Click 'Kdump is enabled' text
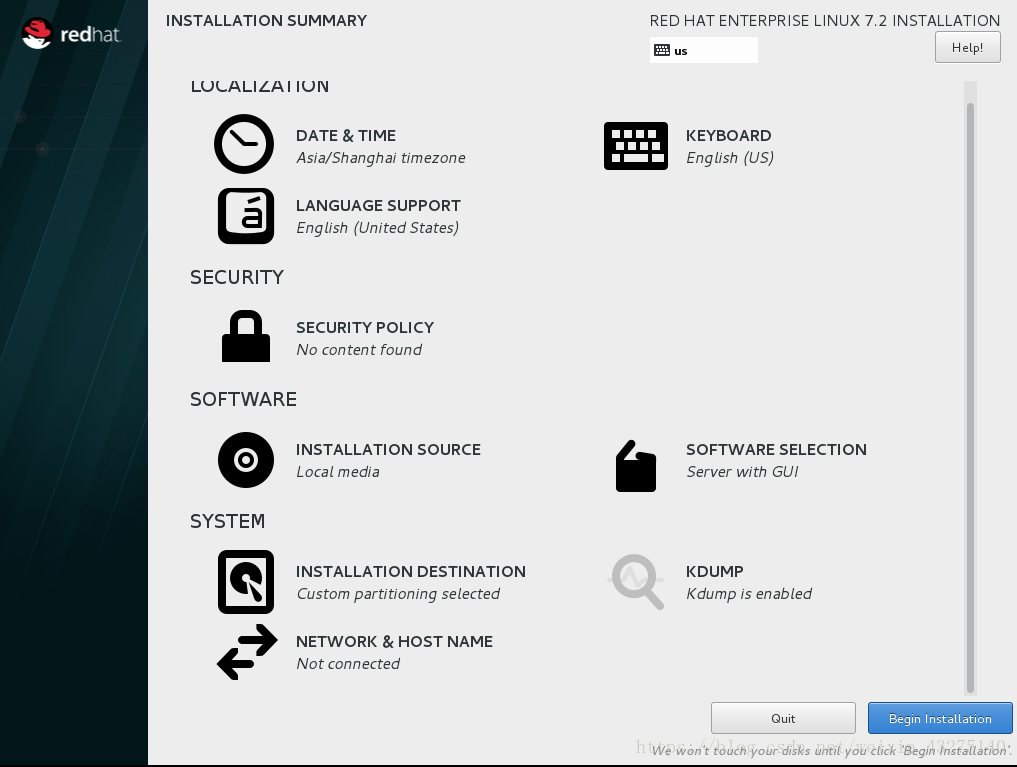 749,593
